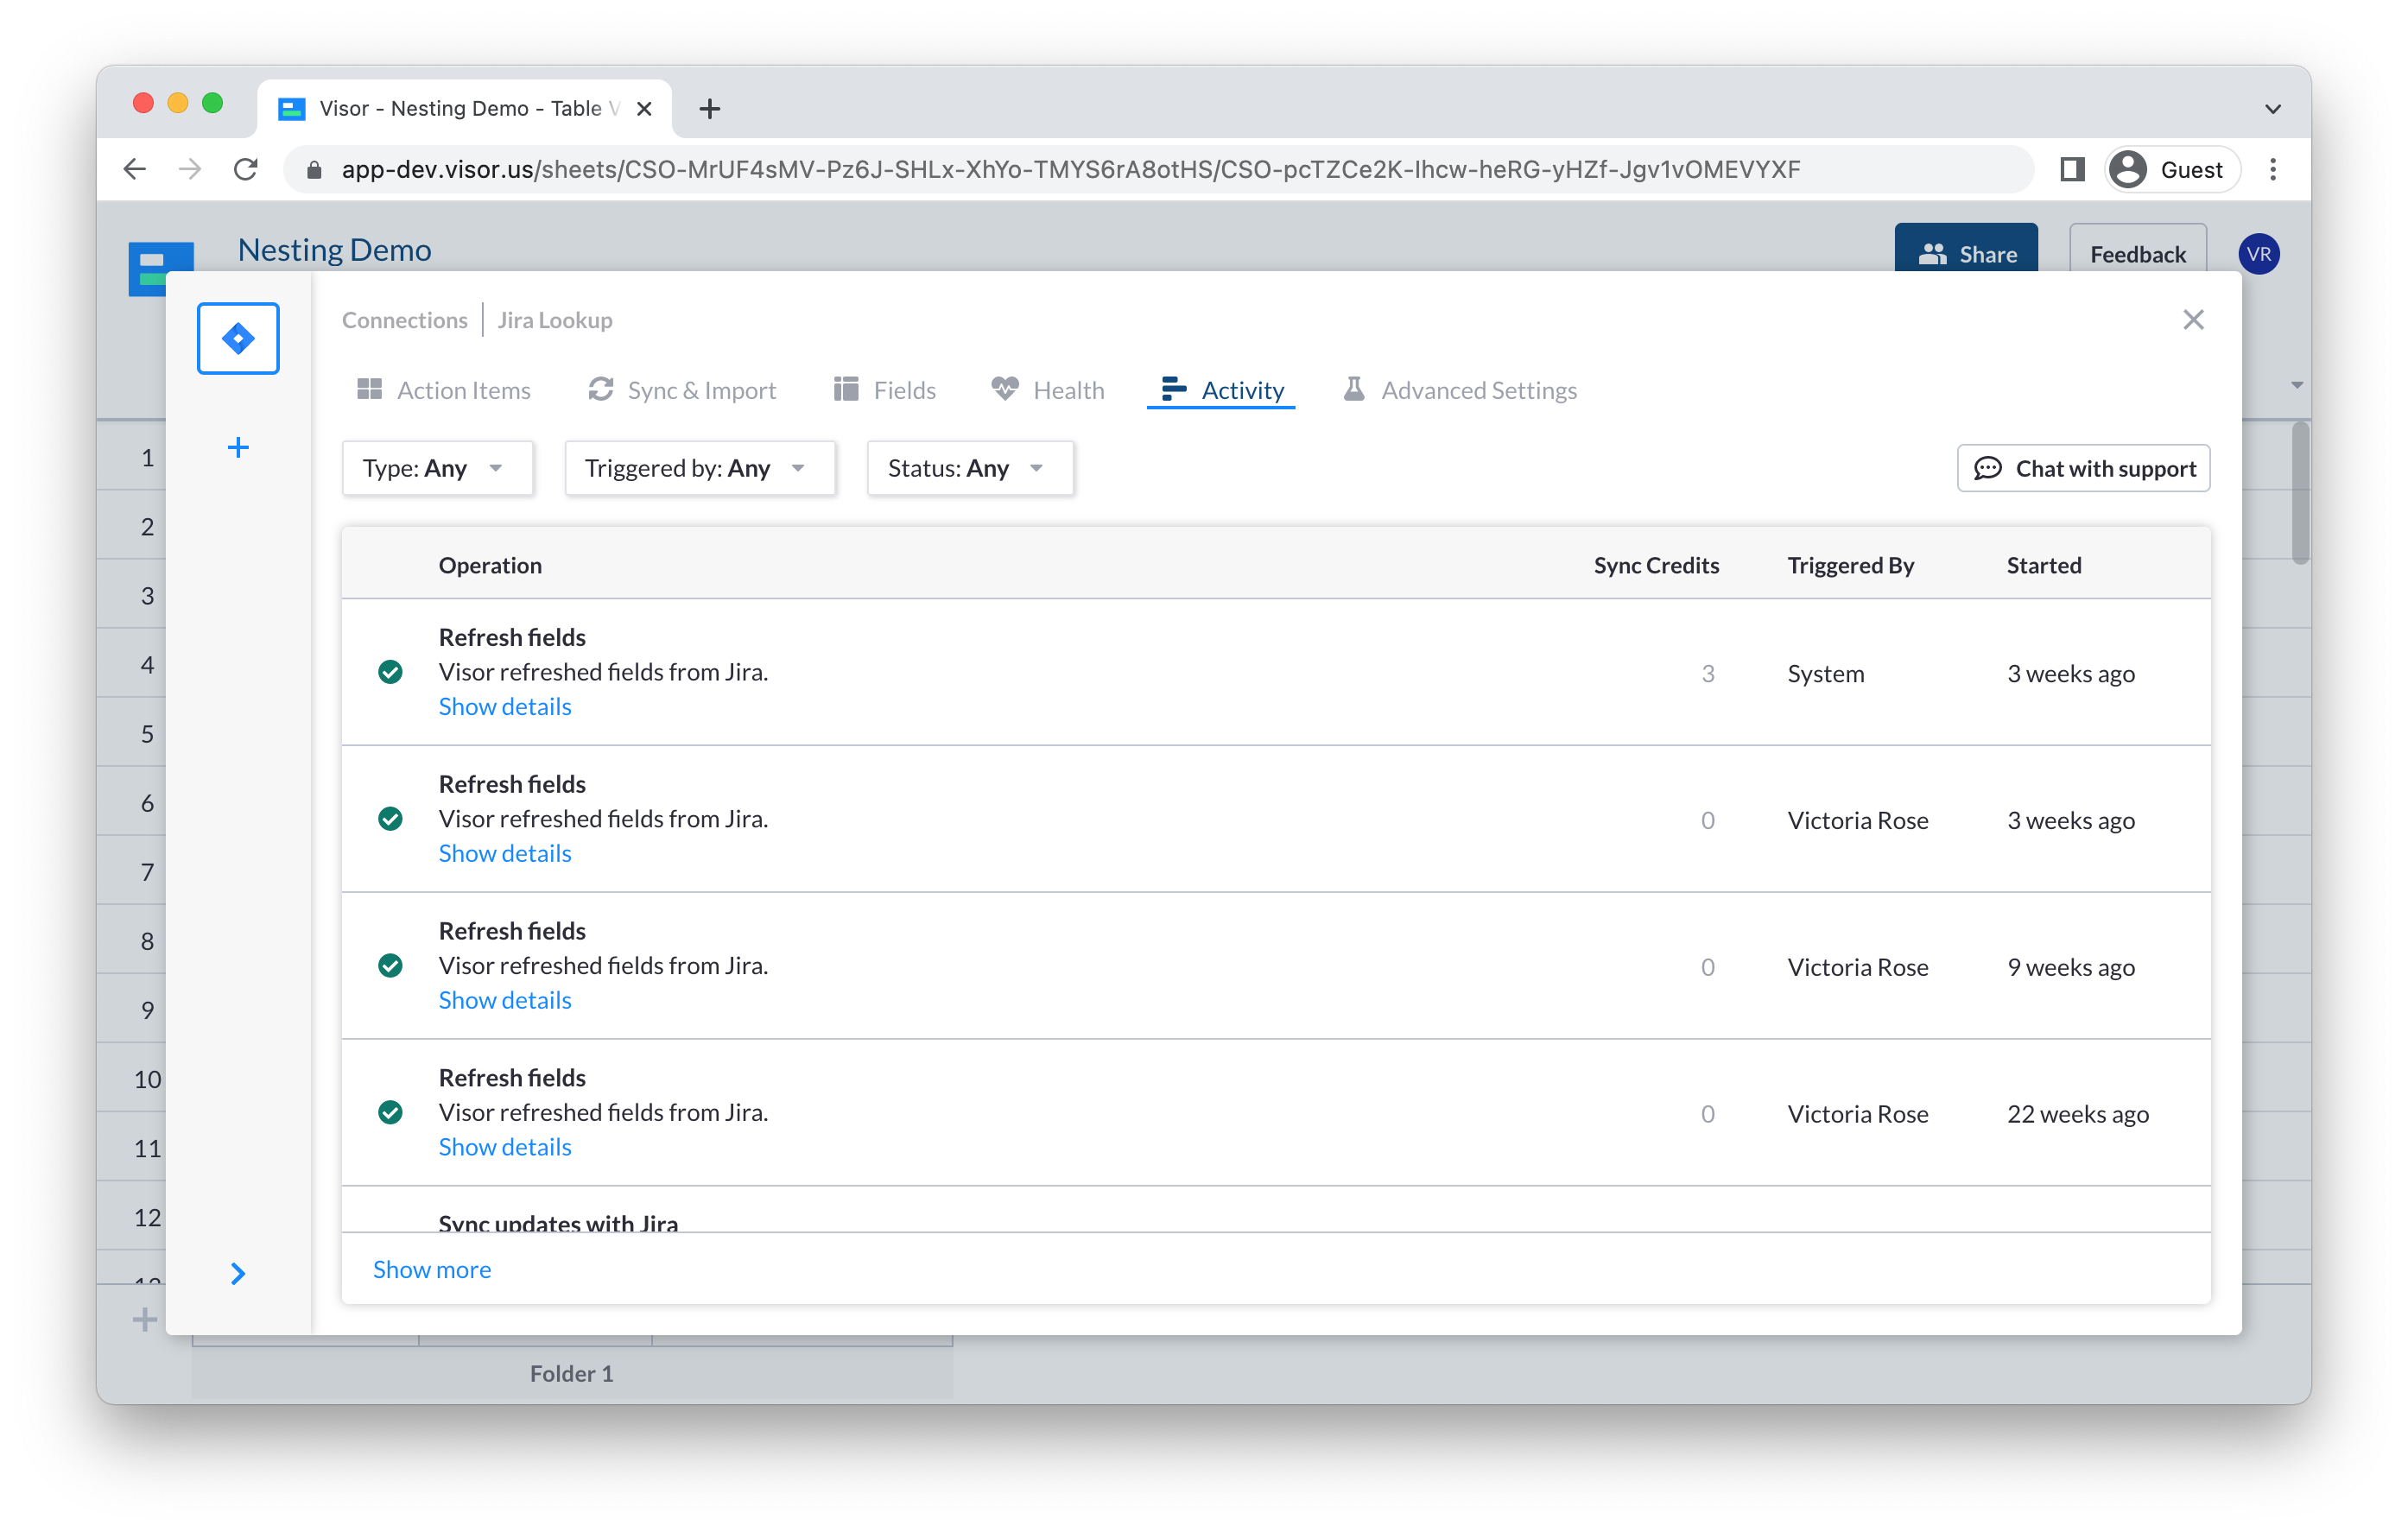Click the success check icon for 9 weeks ago row
Screen dimensions: 2408x1532
click(x=390, y=966)
